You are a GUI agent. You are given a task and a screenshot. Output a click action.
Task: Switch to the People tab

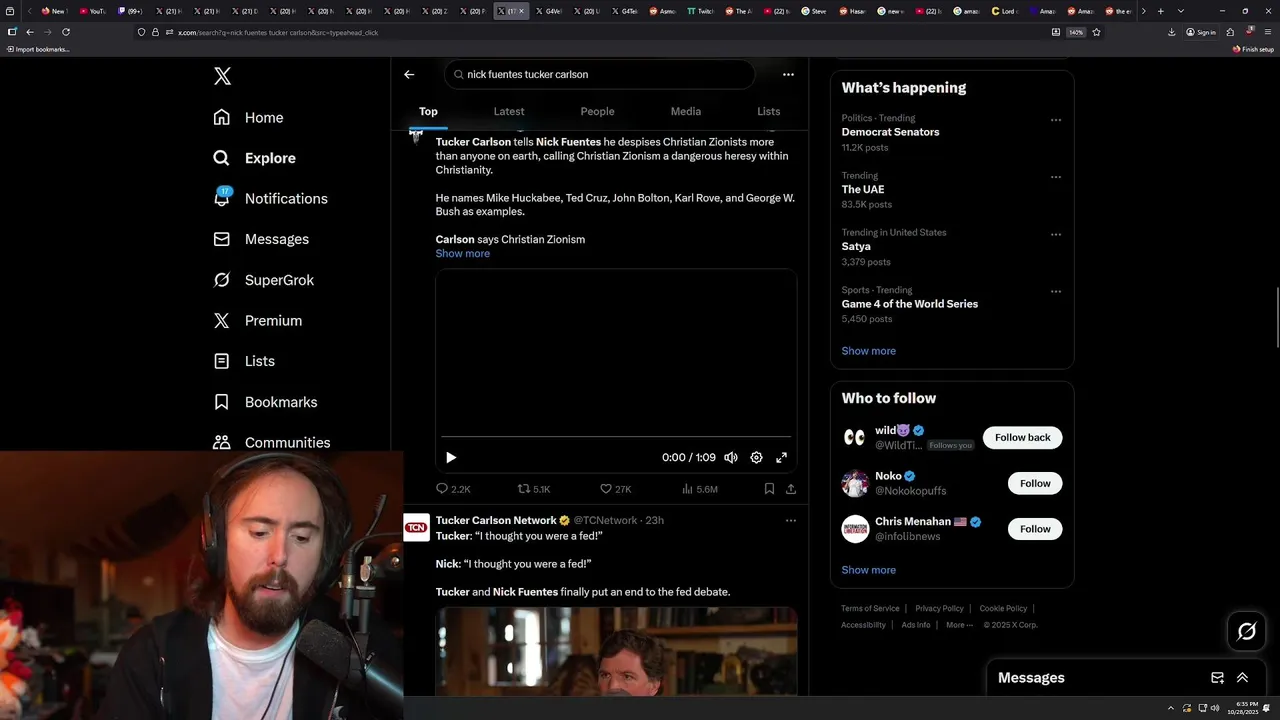tap(597, 111)
